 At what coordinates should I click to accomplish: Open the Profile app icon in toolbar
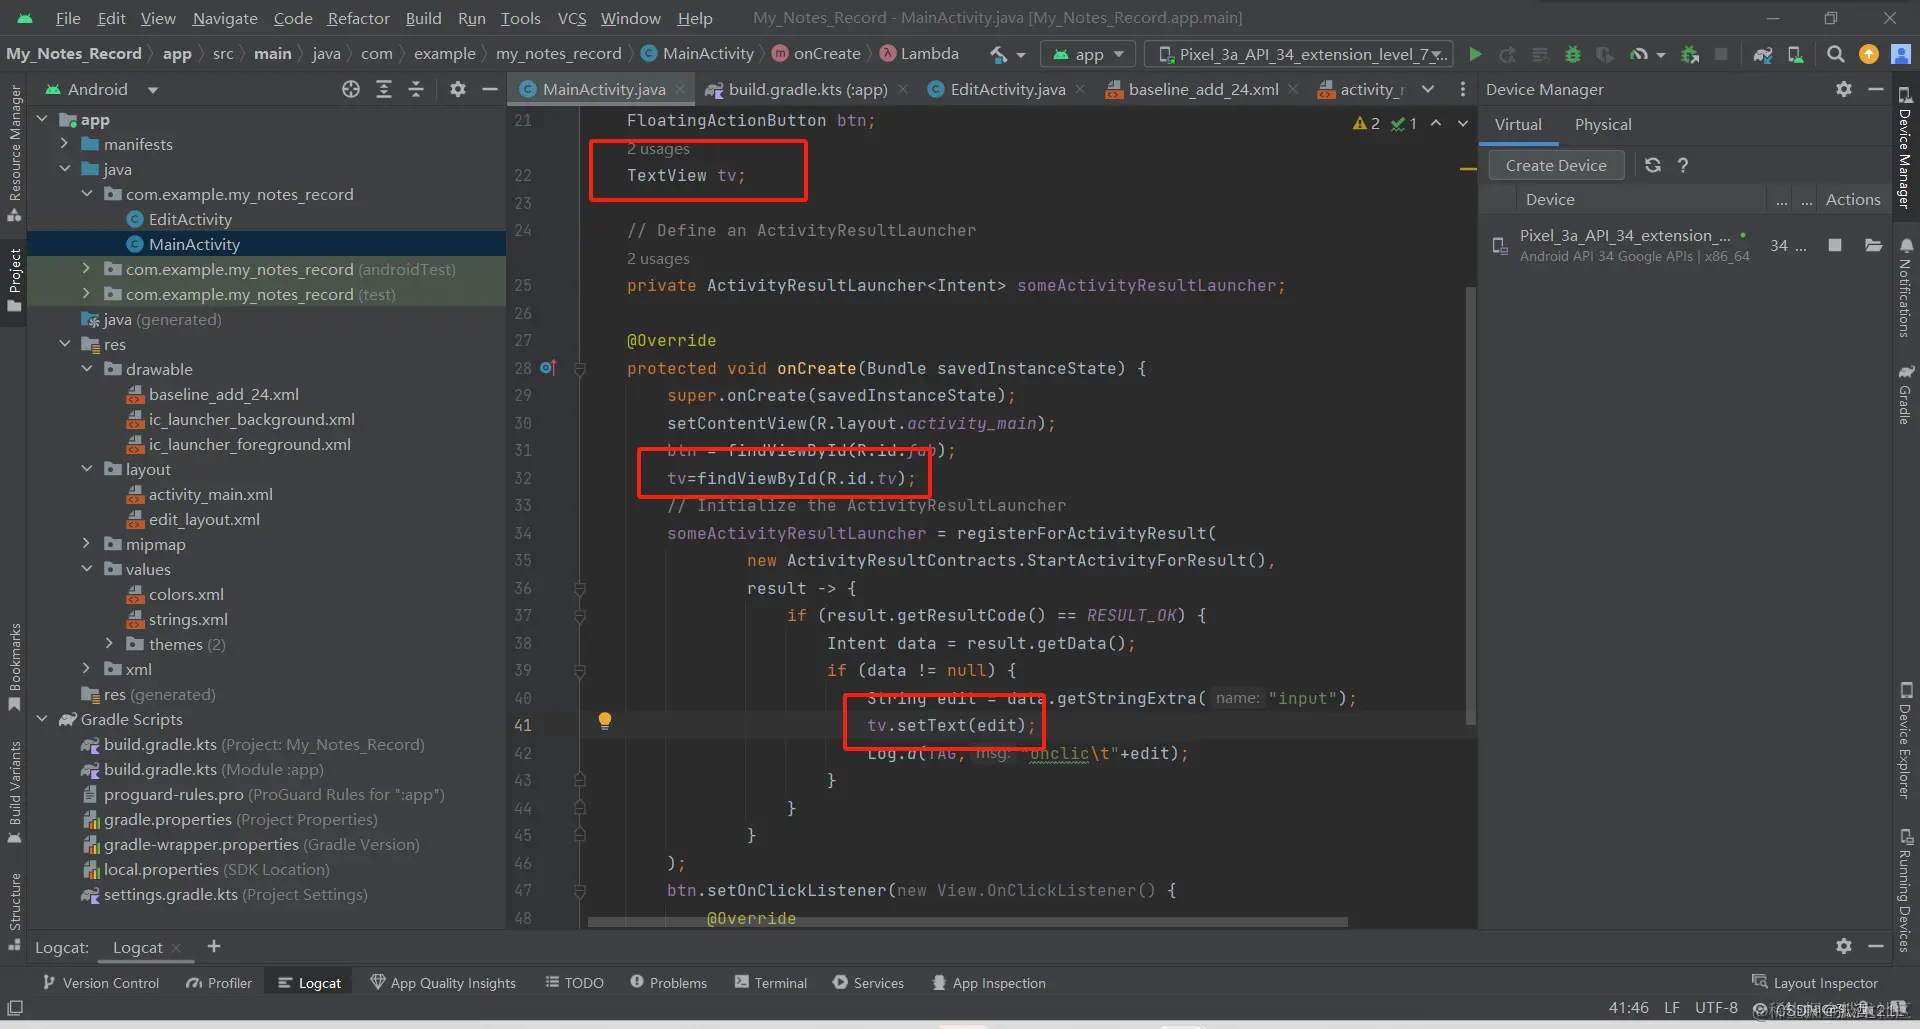tap(1639, 54)
